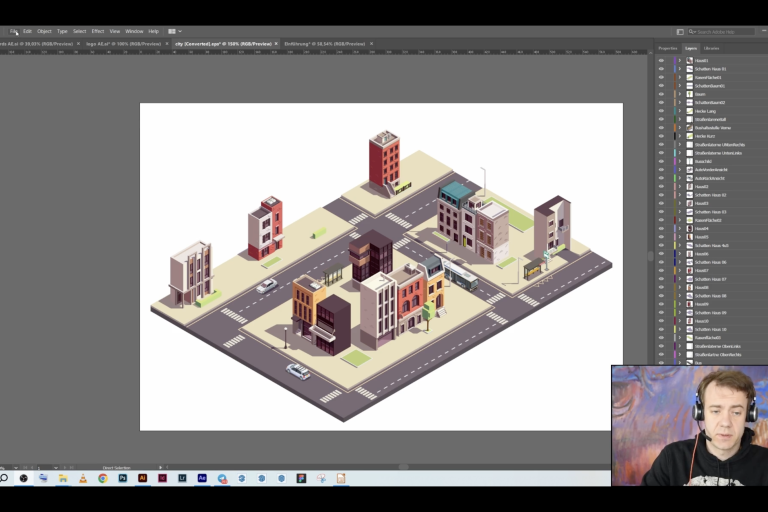The height and width of the screenshot is (512, 768).
Task: Open After Effects from the taskbar
Action: point(202,478)
